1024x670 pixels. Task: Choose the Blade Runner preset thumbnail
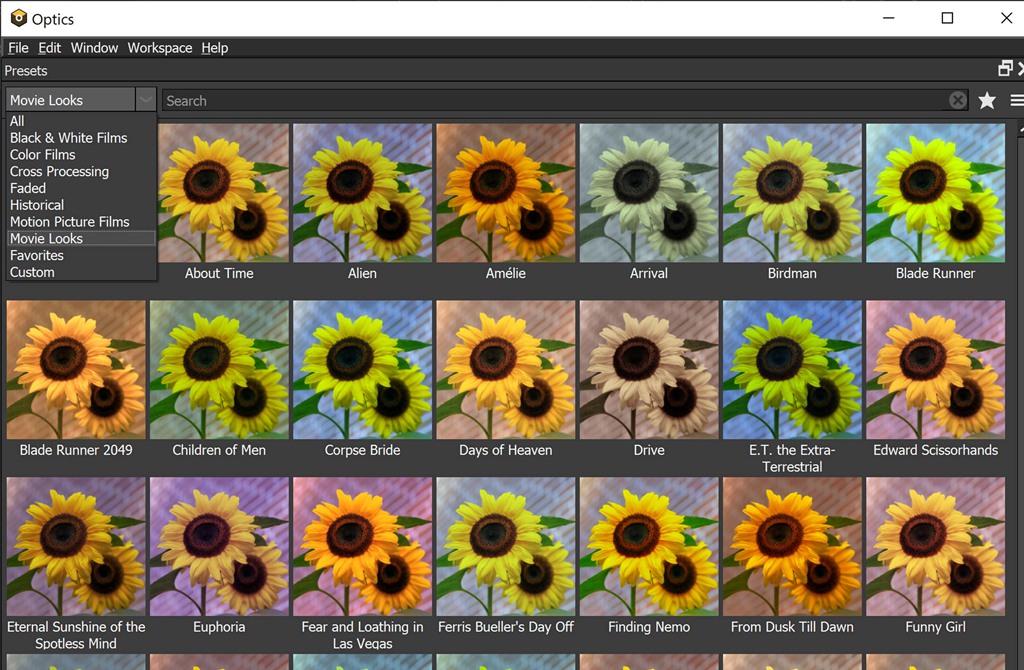tap(935, 193)
